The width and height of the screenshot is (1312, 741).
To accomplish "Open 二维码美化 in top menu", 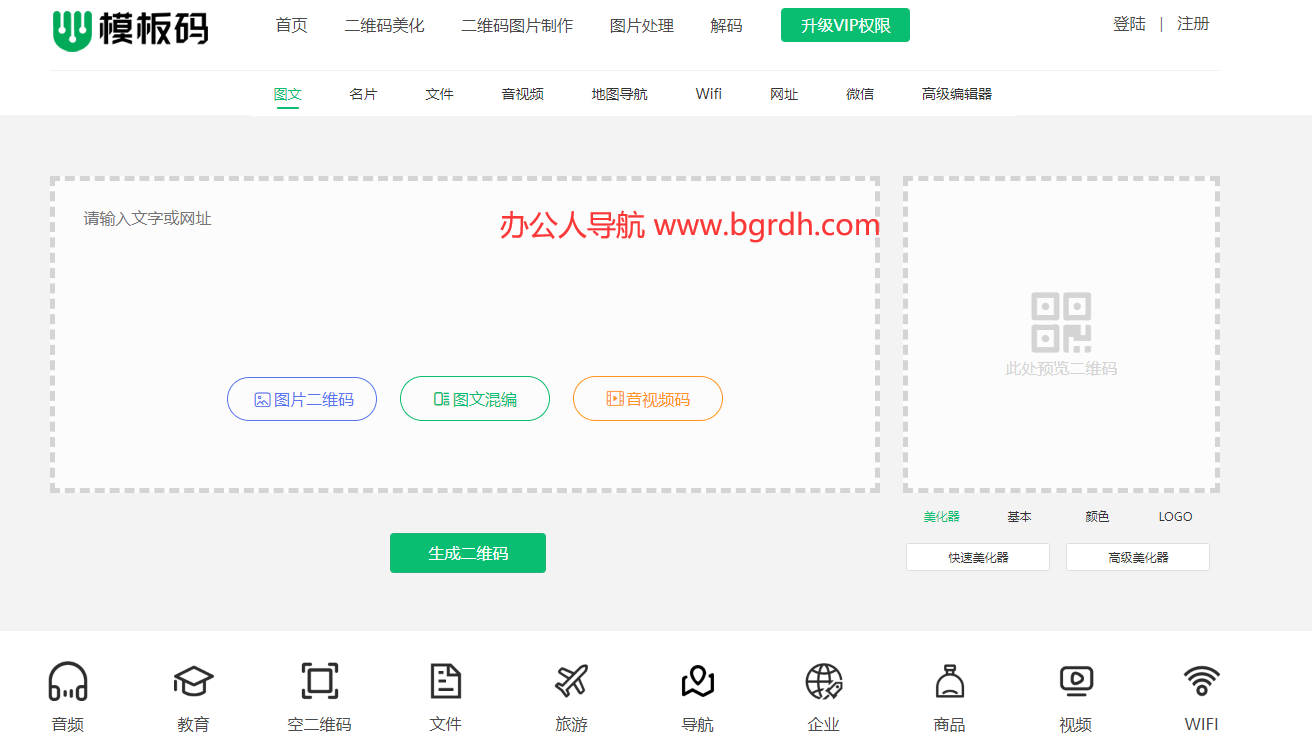I will [384, 26].
